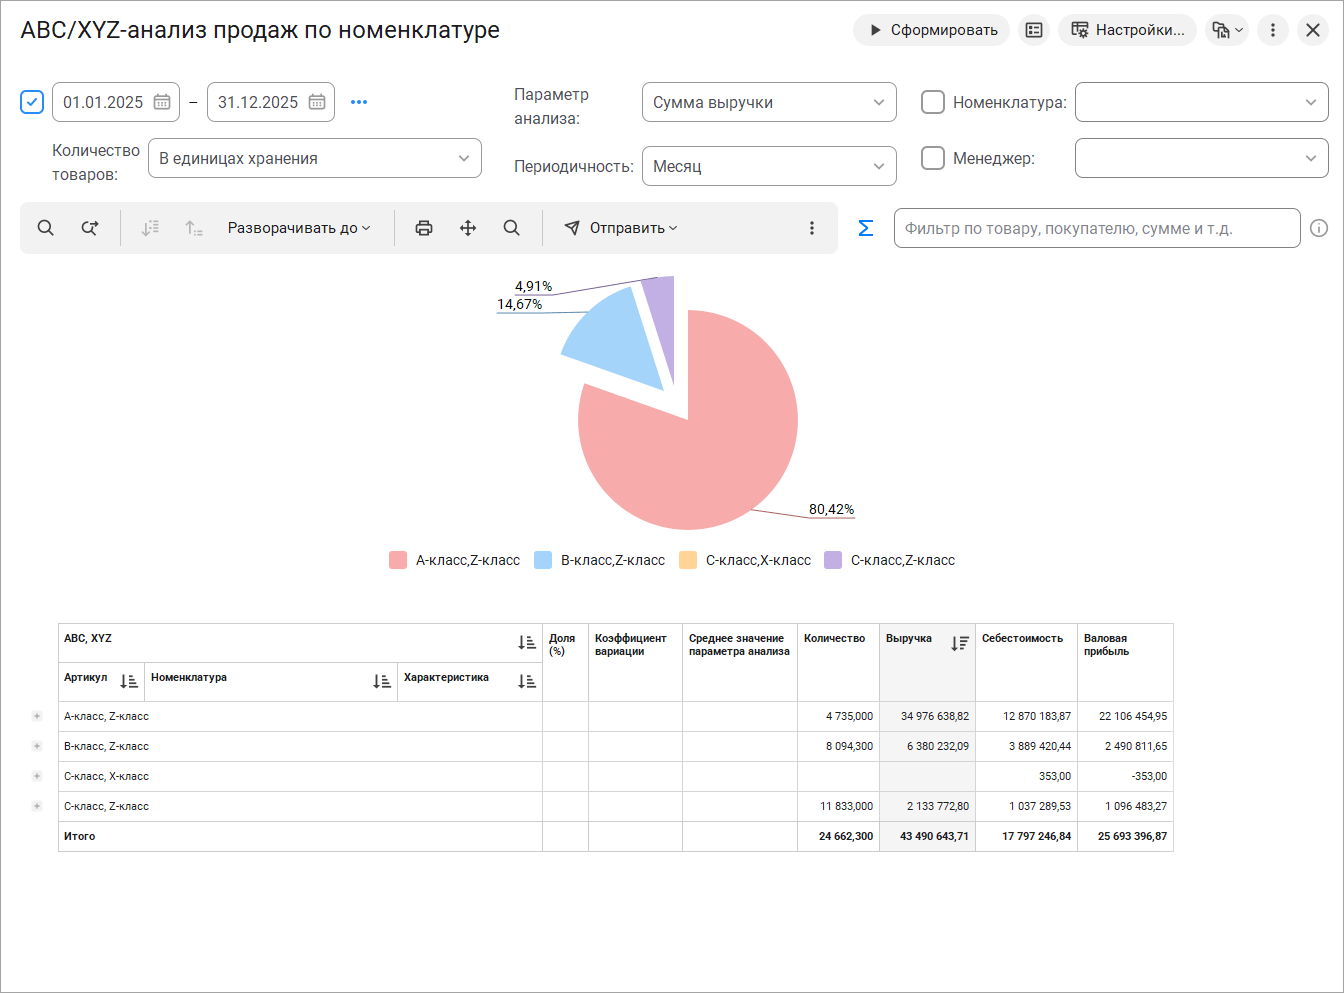Open calendar for end date 31.12.2025
The image size is (1344, 993).
point(317,102)
